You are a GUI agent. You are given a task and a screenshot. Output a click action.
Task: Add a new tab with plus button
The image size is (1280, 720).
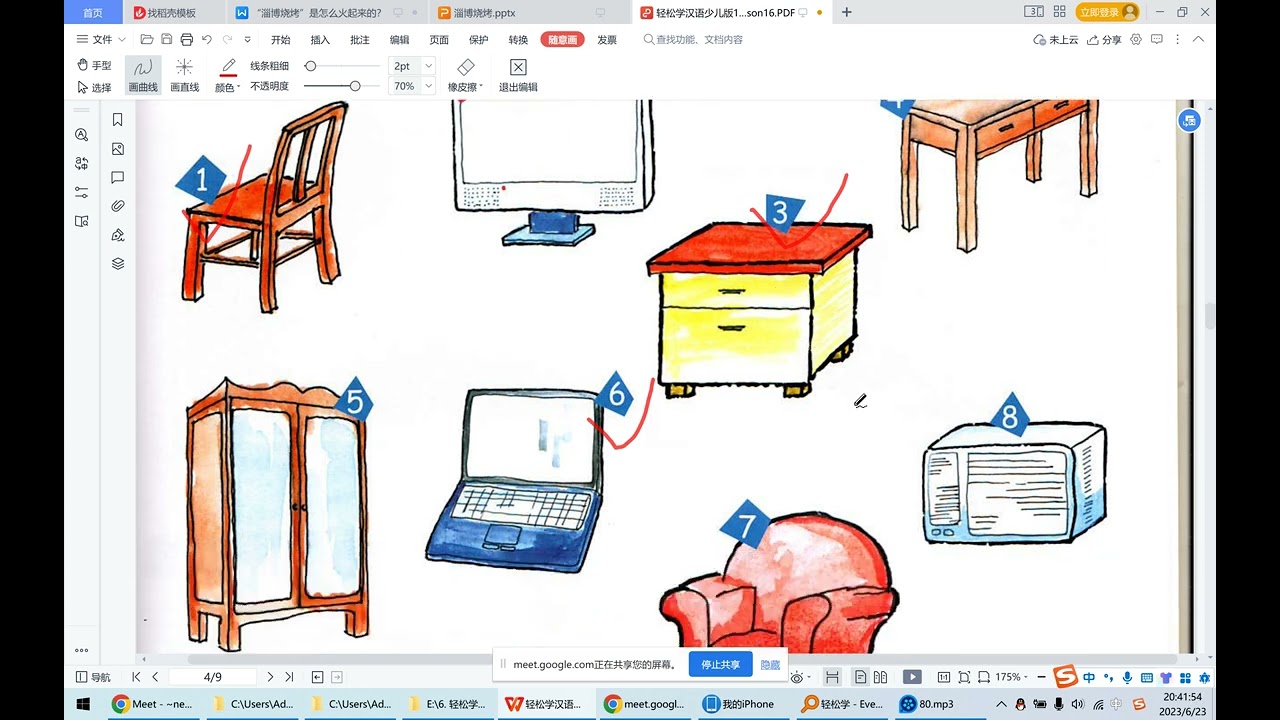tap(847, 12)
